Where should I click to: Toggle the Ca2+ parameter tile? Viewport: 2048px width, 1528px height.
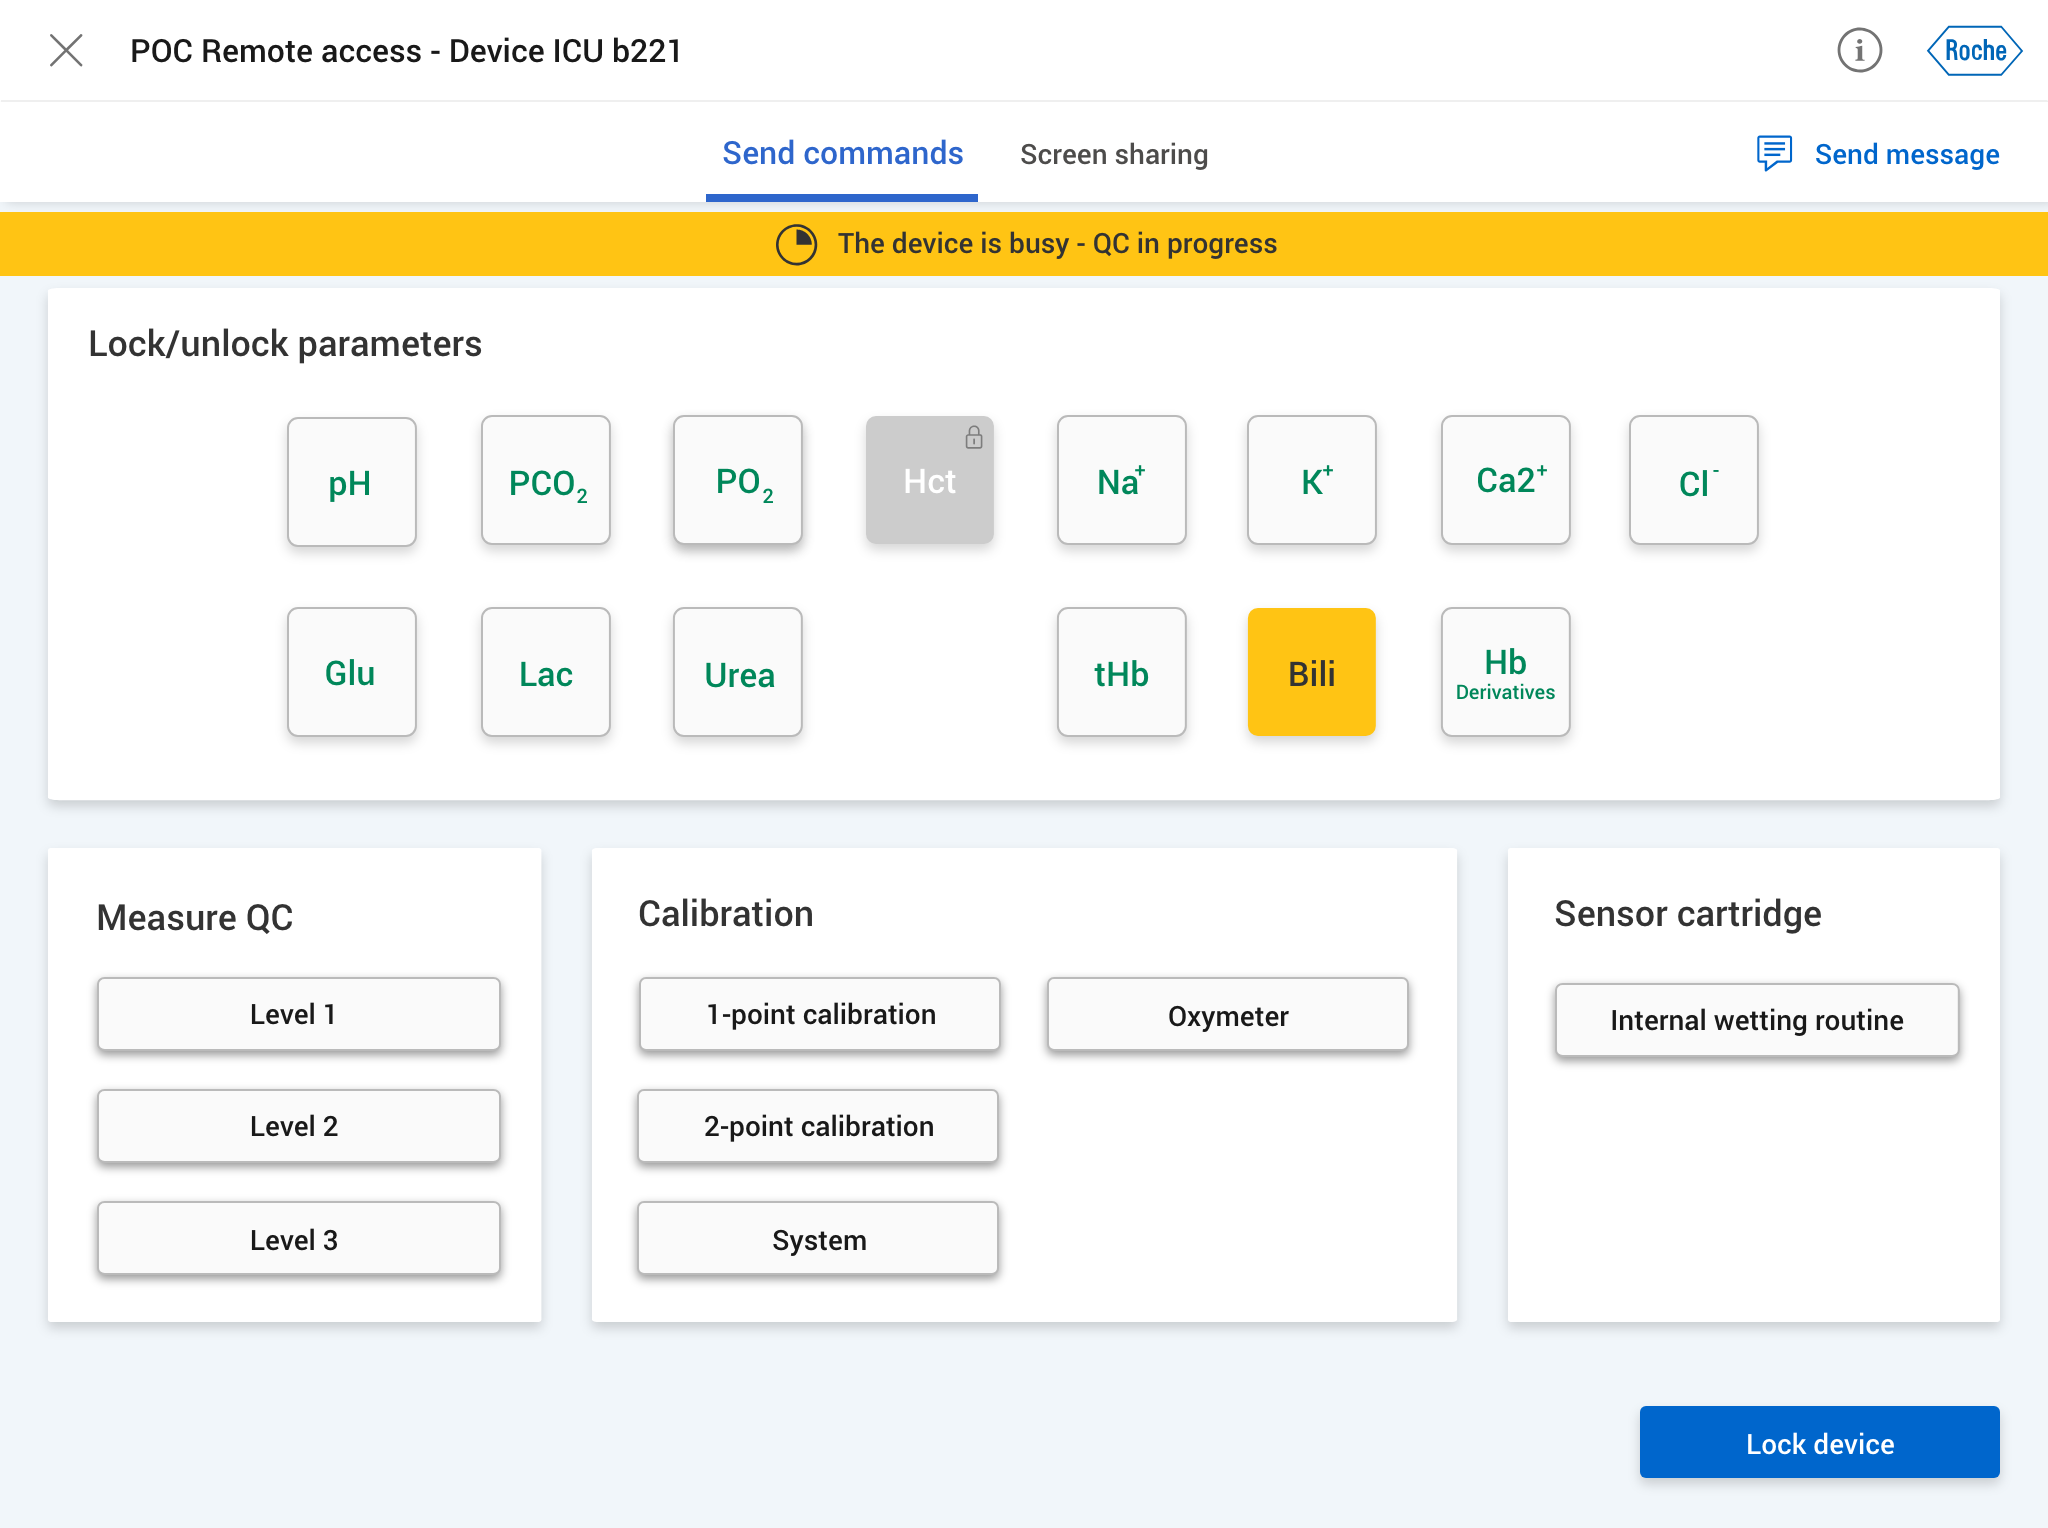click(x=1504, y=482)
